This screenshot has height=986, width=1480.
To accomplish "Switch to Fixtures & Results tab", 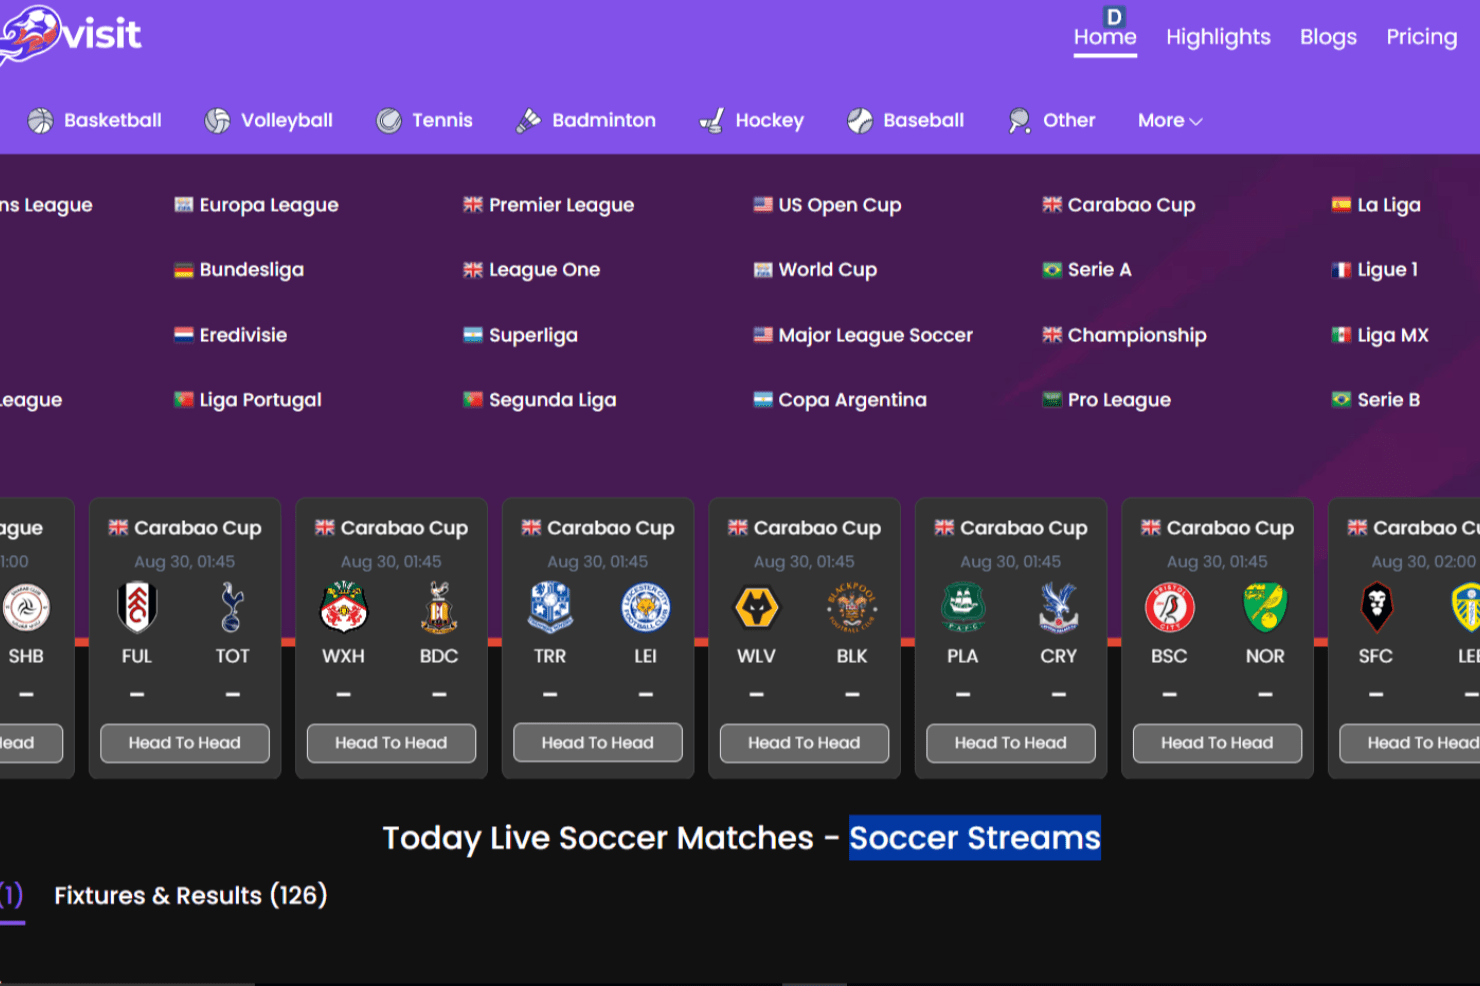I will (x=190, y=895).
